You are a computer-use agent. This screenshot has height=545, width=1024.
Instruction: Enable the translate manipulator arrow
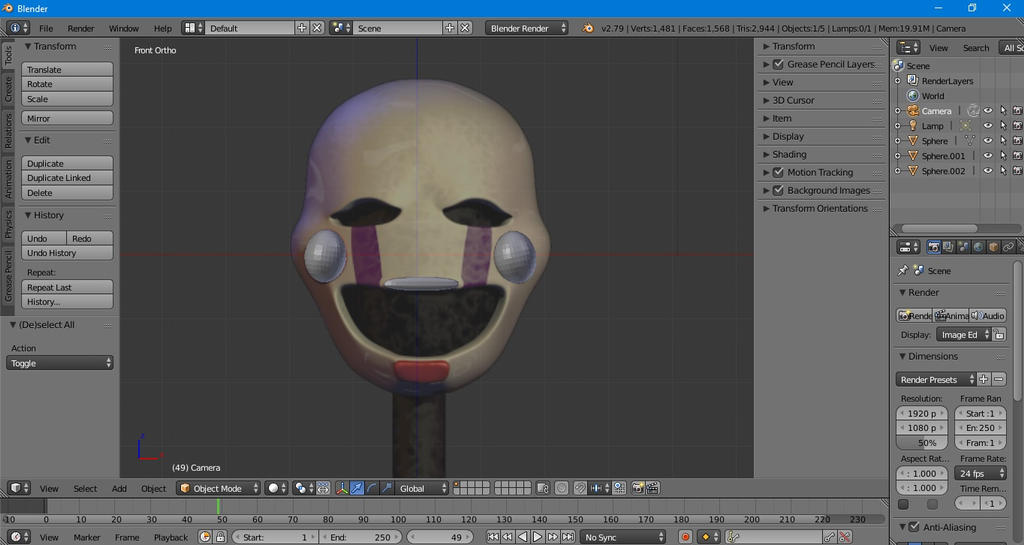(357, 488)
